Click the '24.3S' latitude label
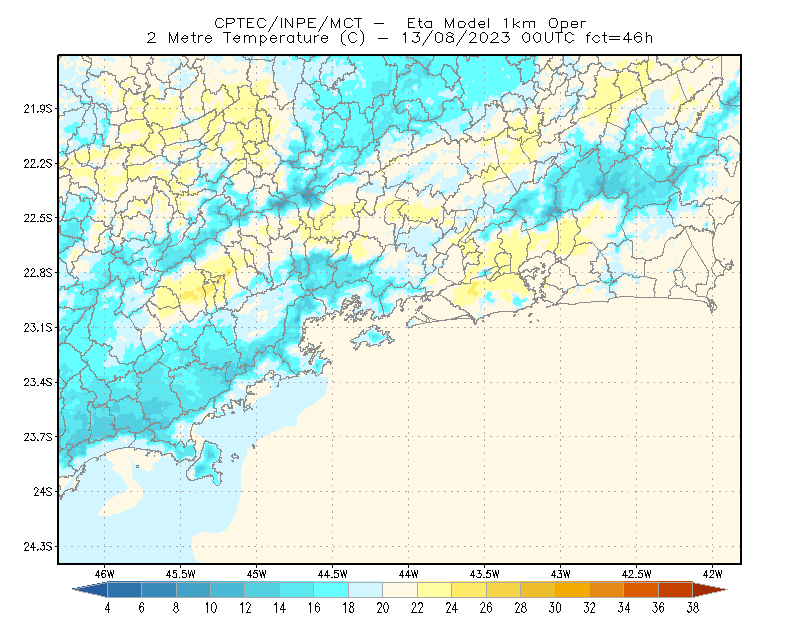This screenshot has height=618, width=800. point(38,547)
